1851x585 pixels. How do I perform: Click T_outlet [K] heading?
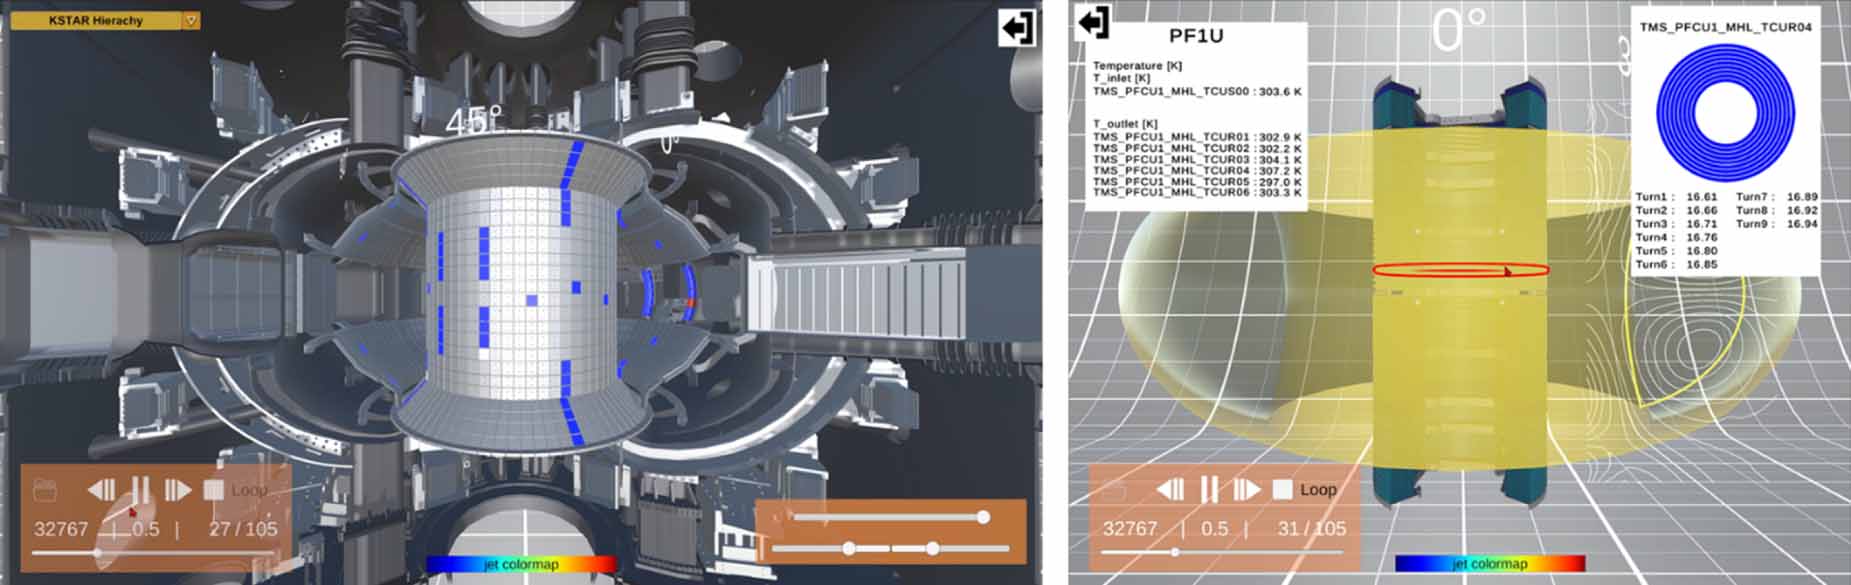(x=1125, y=124)
